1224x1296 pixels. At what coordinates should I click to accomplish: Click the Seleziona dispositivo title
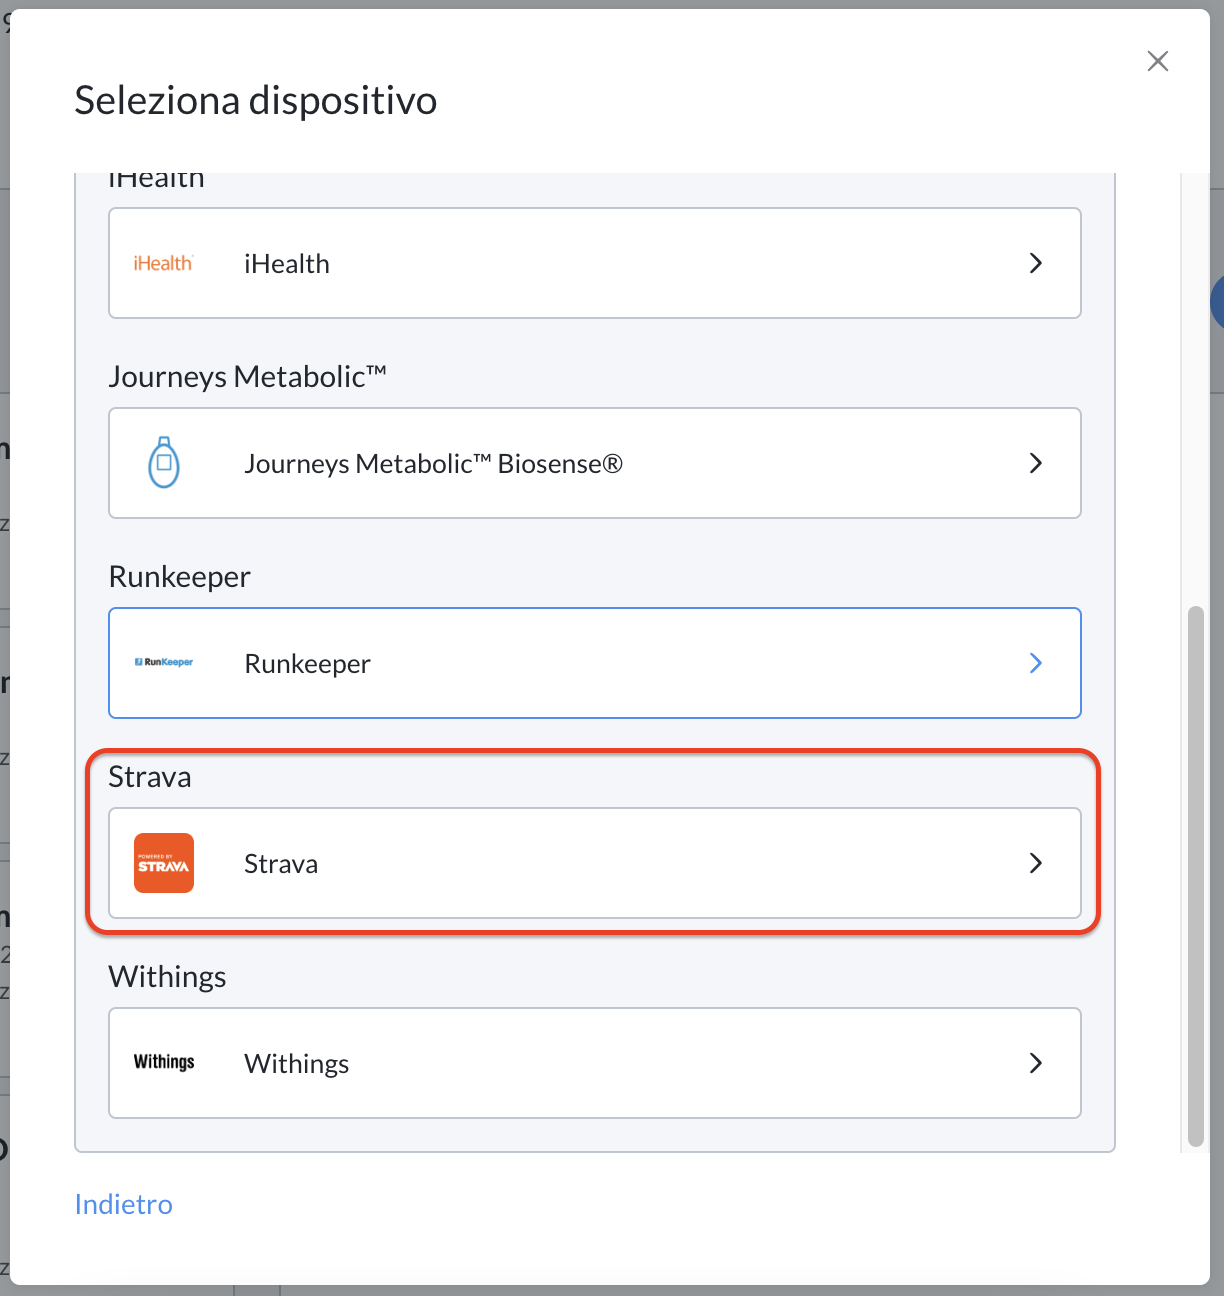[x=256, y=101]
